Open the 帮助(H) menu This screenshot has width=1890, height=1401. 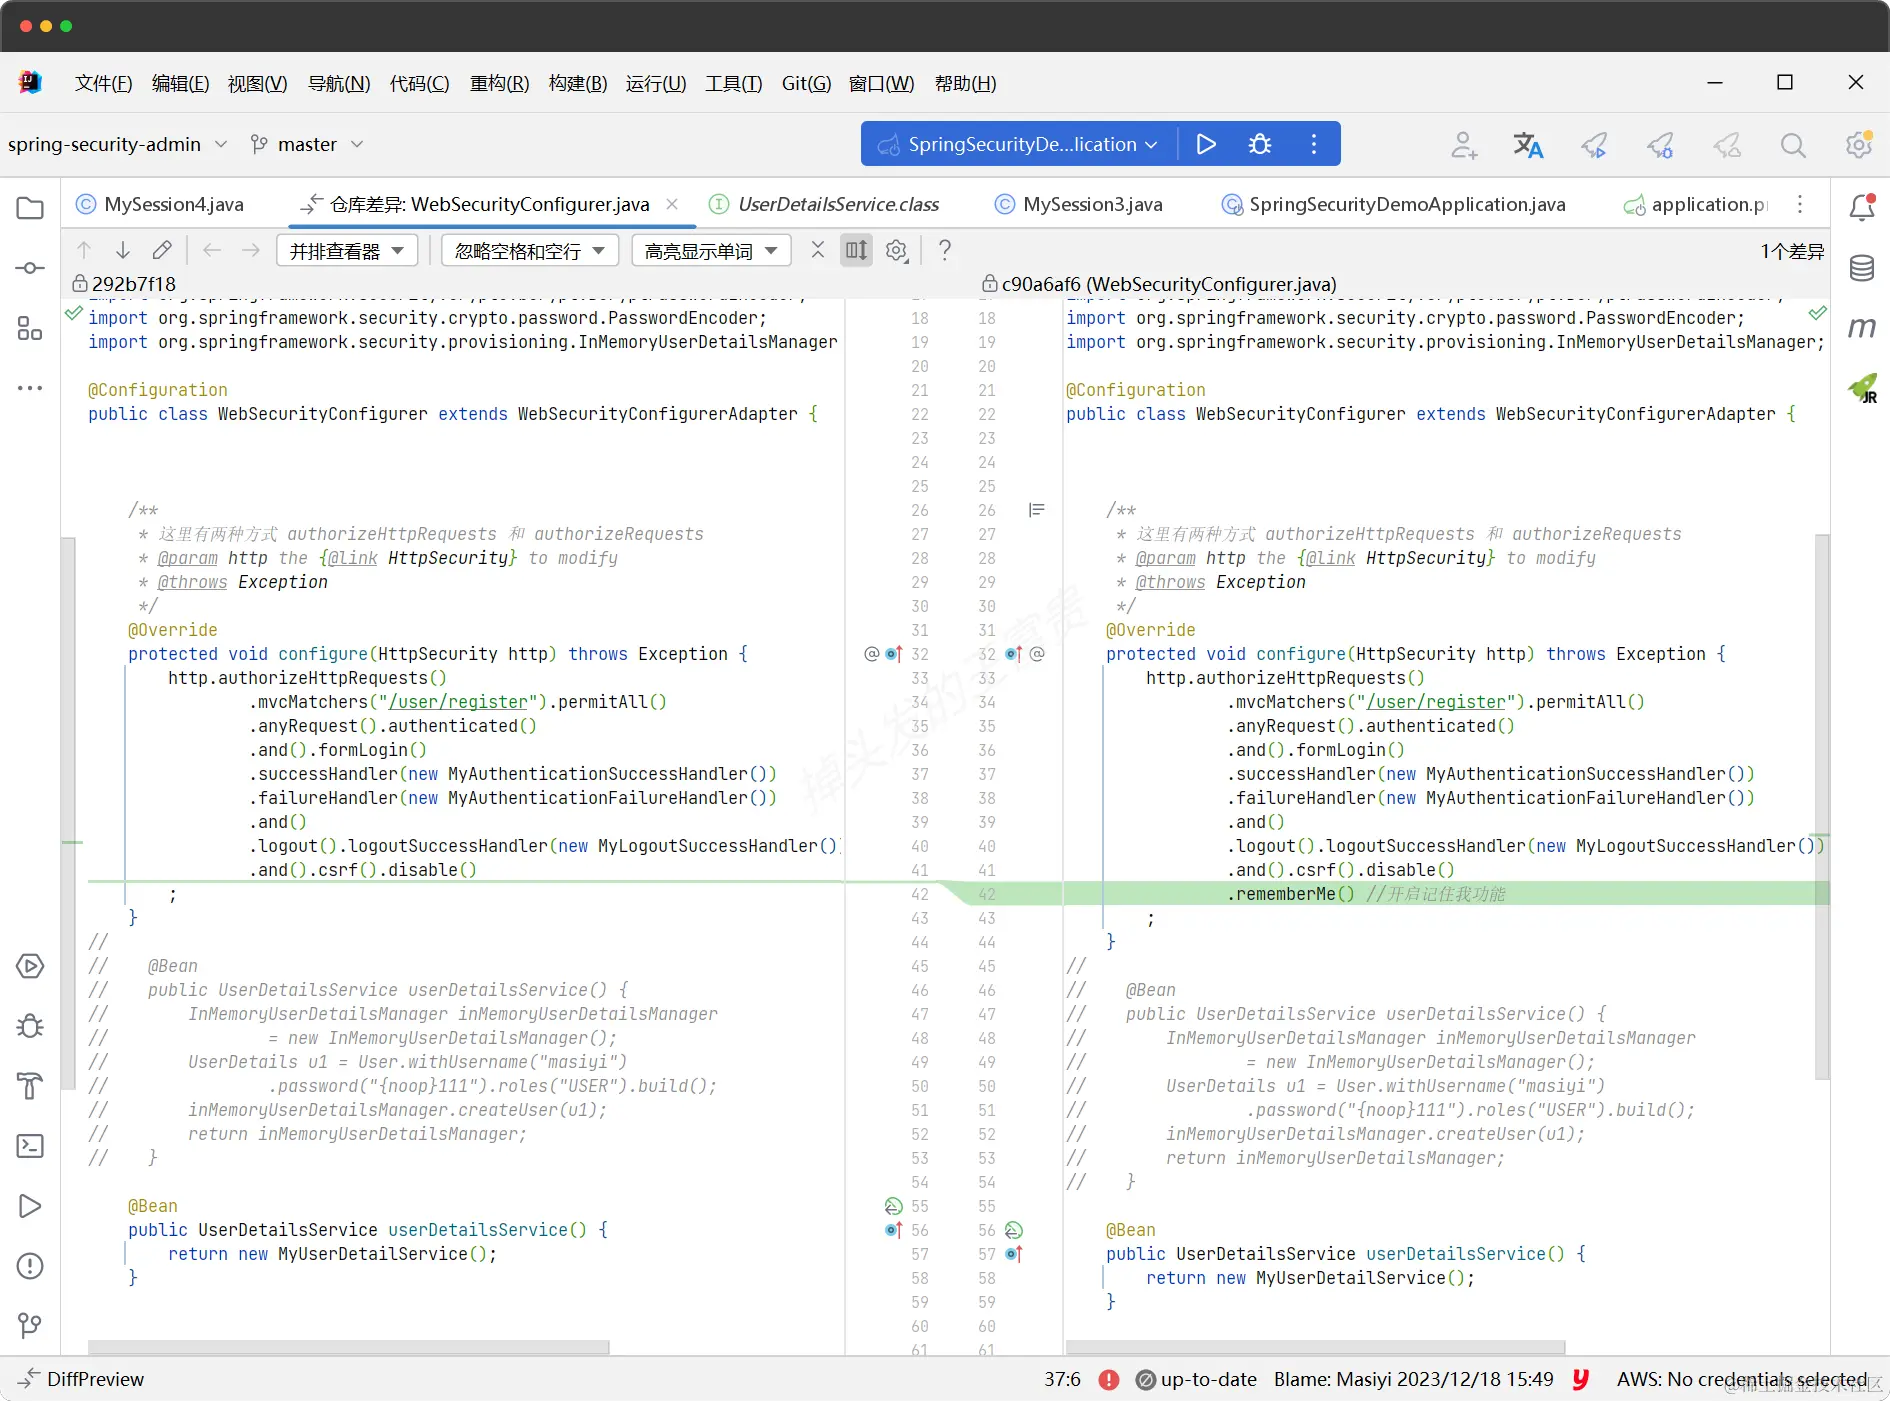[965, 83]
